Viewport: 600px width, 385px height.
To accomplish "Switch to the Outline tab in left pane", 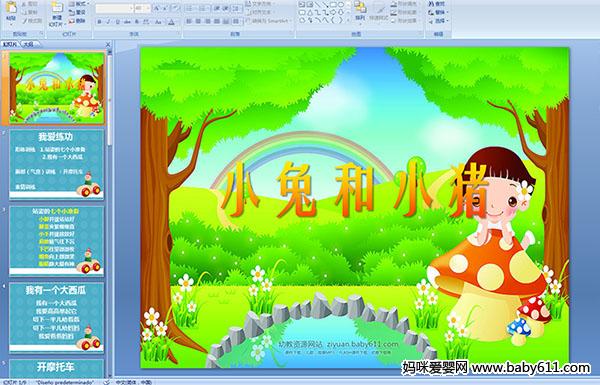I will pos(28,44).
